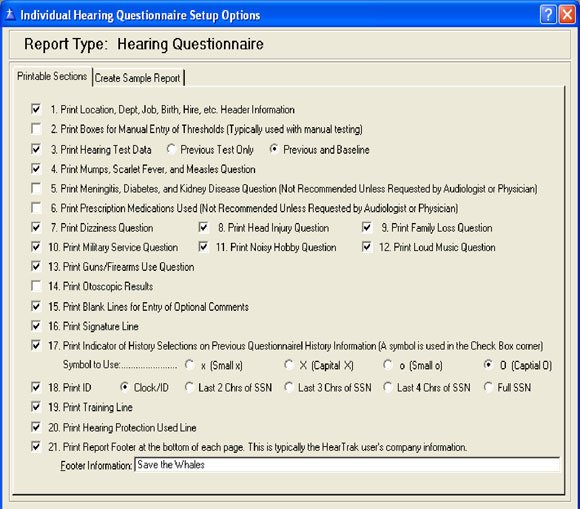Toggle Print Blank Lines for Optional Comments
This screenshot has width=580, height=509.
36,306
